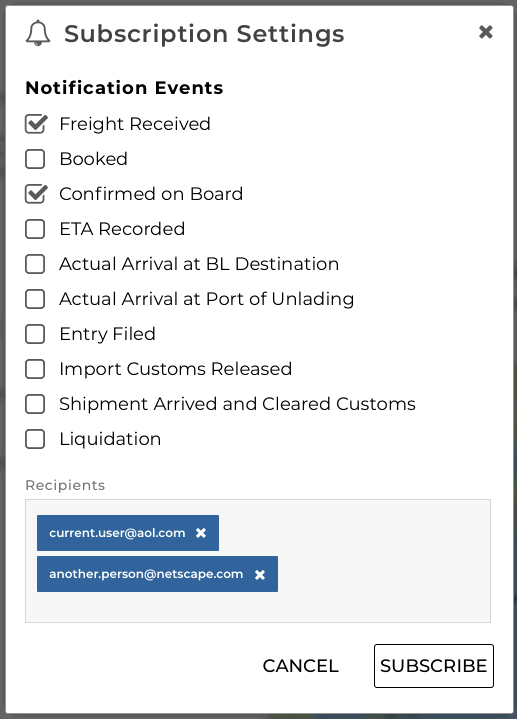Screen dimensions: 517x719
Task: Enable the Booked notification checkbox
Action: [35, 159]
